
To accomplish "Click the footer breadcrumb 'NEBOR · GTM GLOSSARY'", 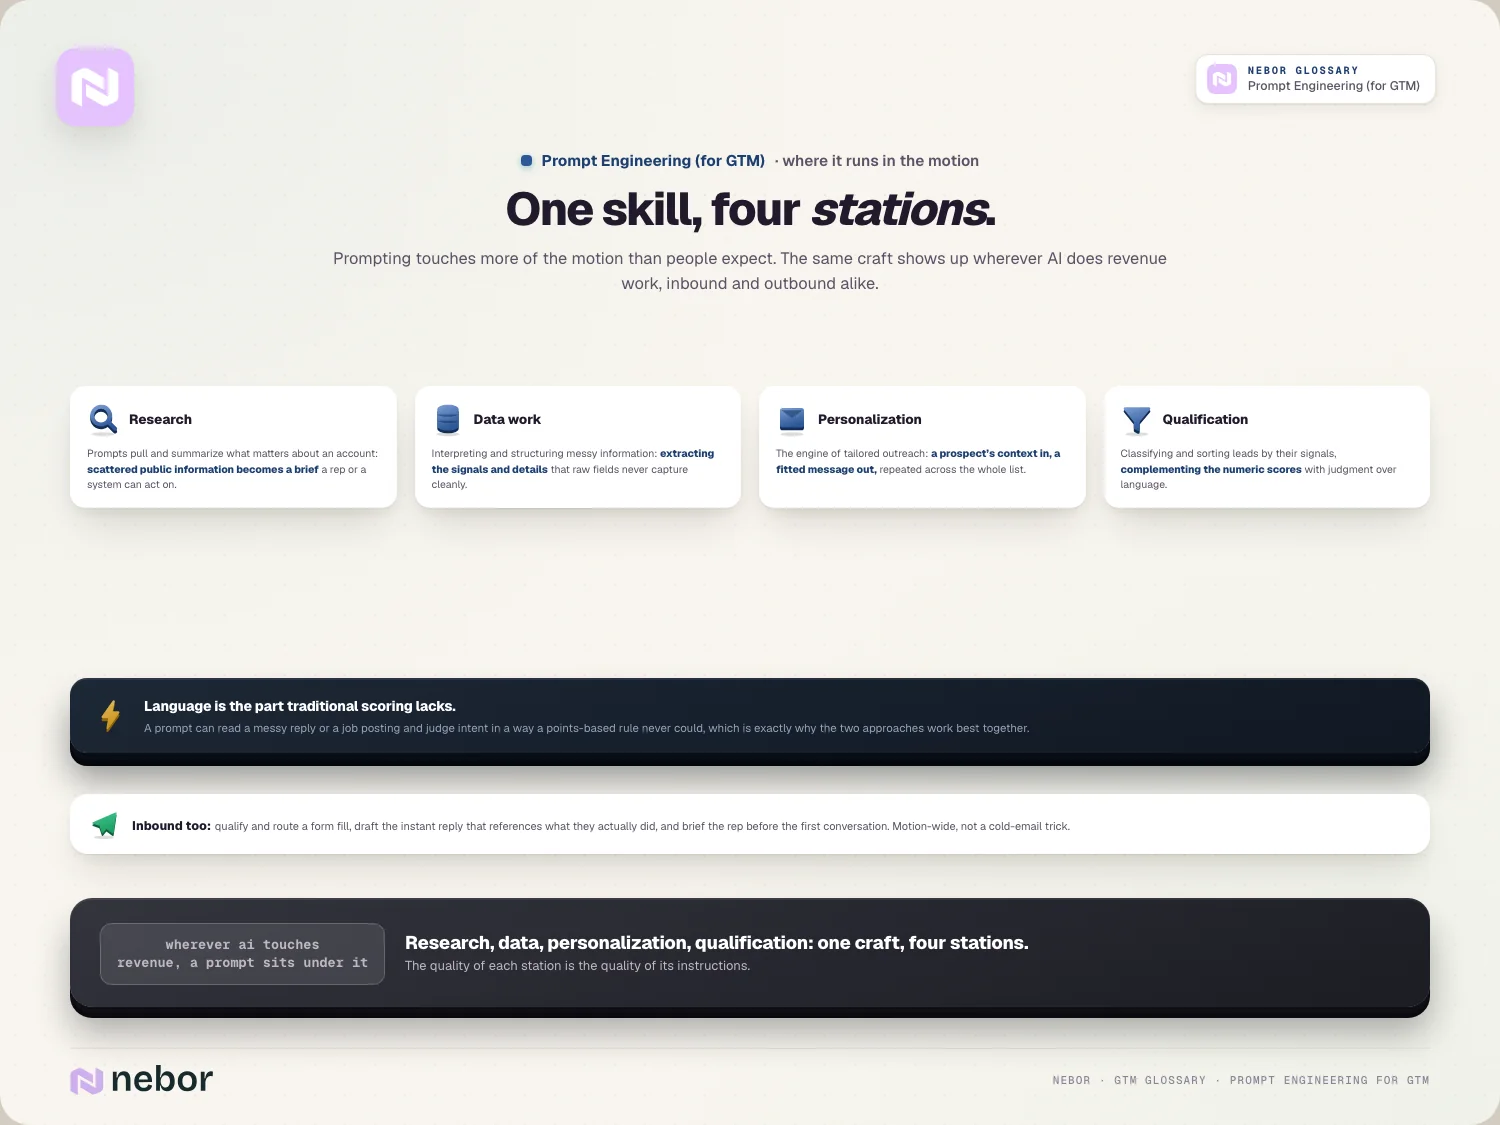I will [x=1129, y=1080].
